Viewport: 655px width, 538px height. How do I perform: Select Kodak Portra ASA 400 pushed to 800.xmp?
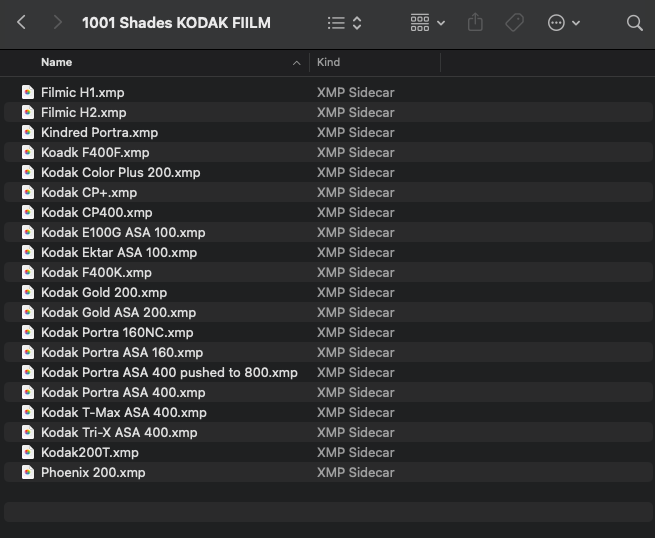(169, 372)
